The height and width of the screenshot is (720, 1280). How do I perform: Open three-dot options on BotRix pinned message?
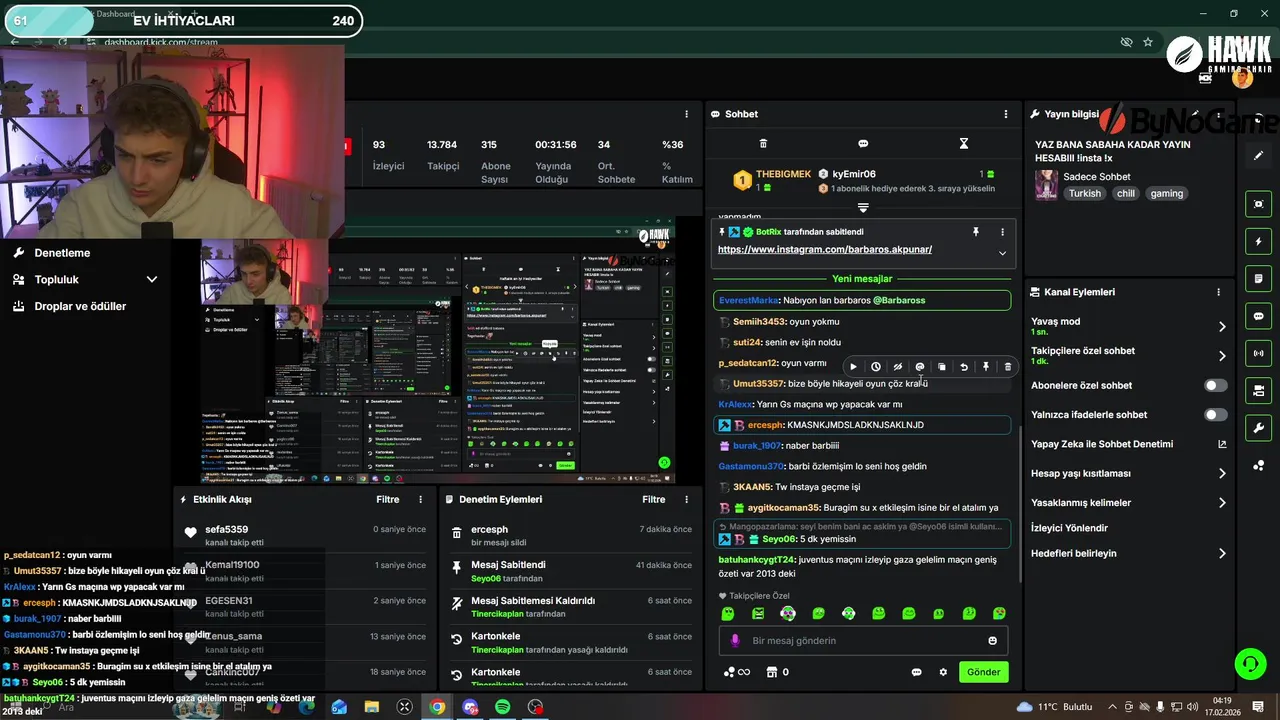[x=1002, y=232]
